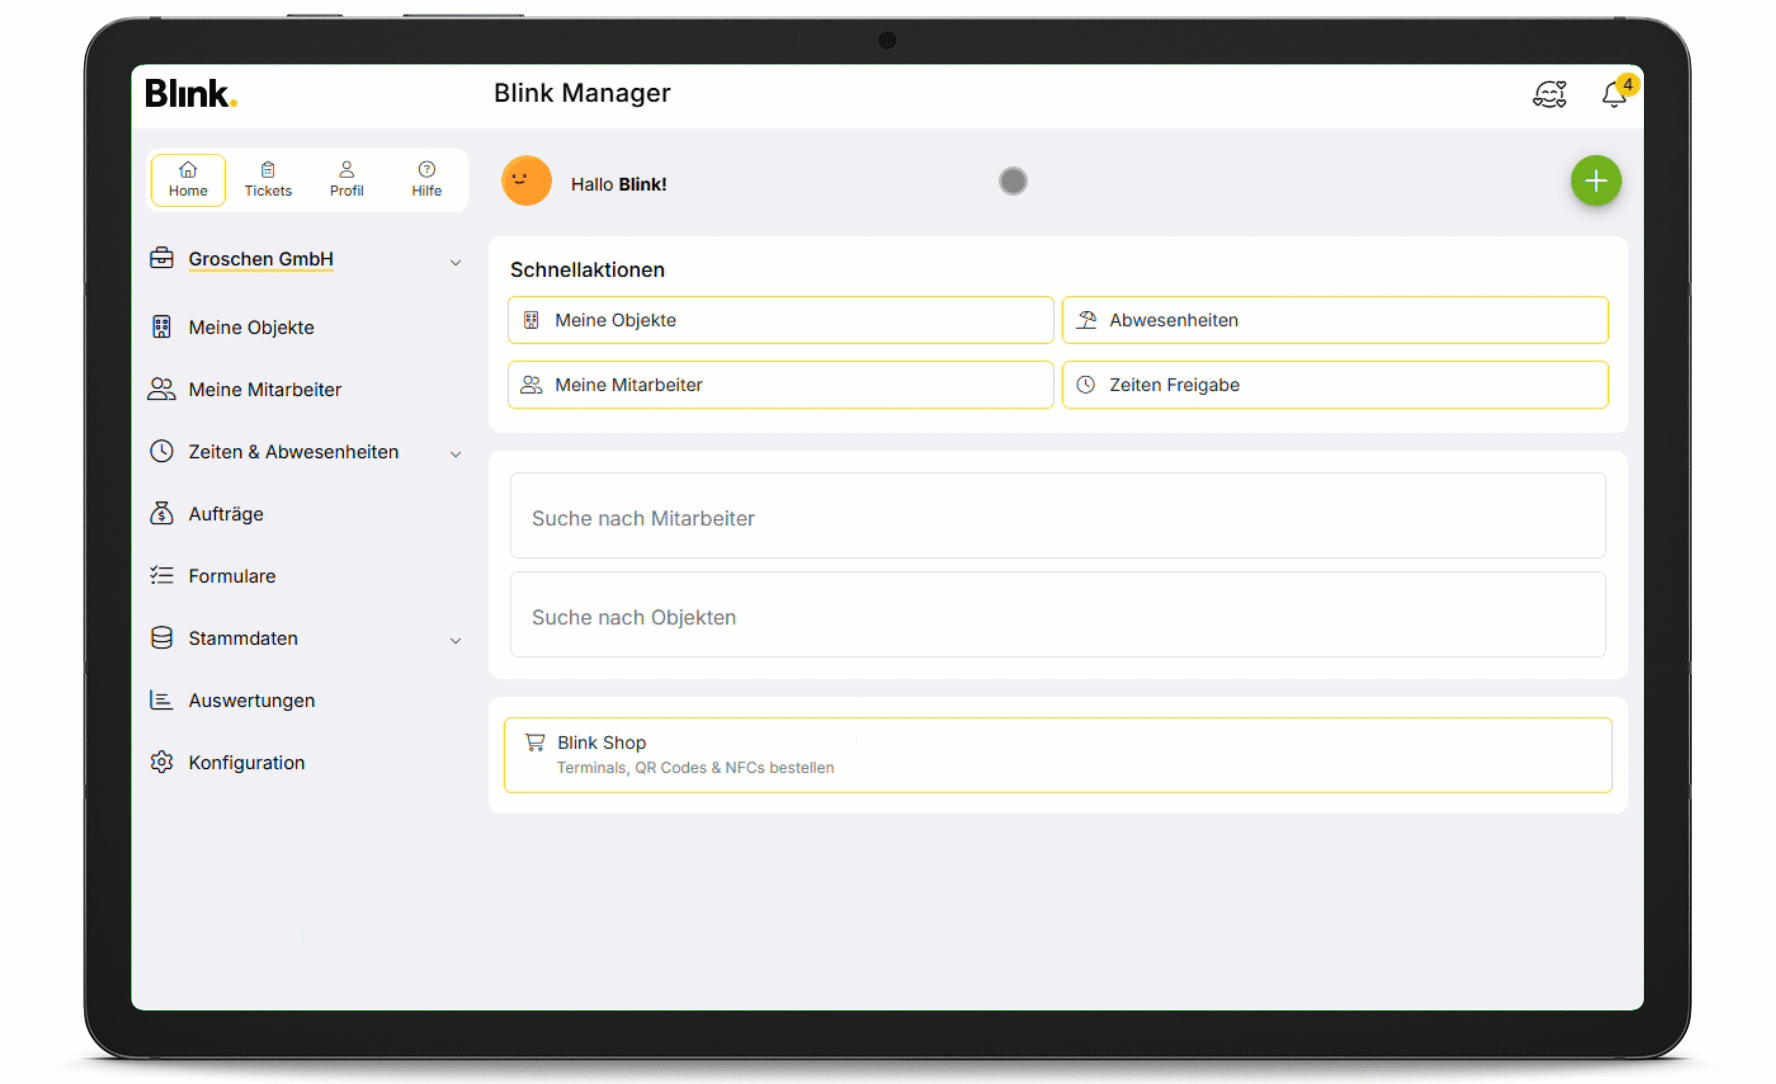Click the support chat headset icon

(x=1549, y=94)
